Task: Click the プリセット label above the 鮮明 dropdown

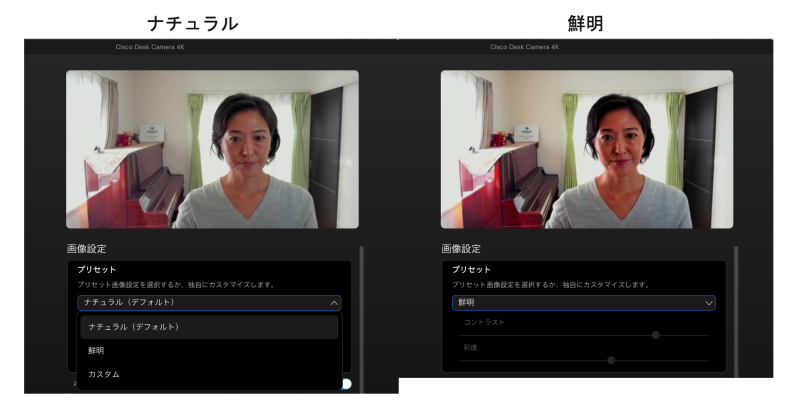Action: coord(471,270)
